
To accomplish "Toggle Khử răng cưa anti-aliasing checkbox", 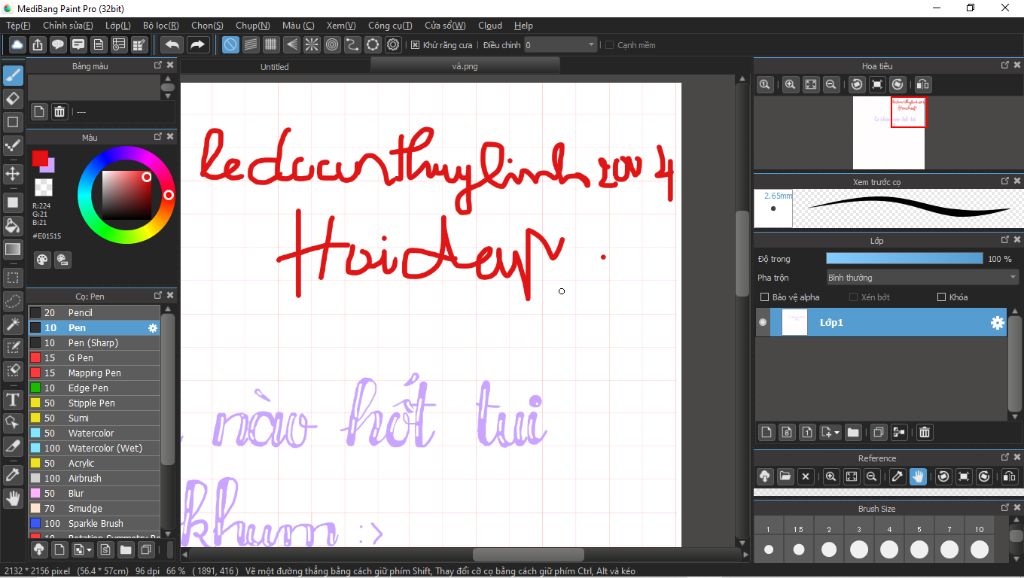I will pos(415,45).
